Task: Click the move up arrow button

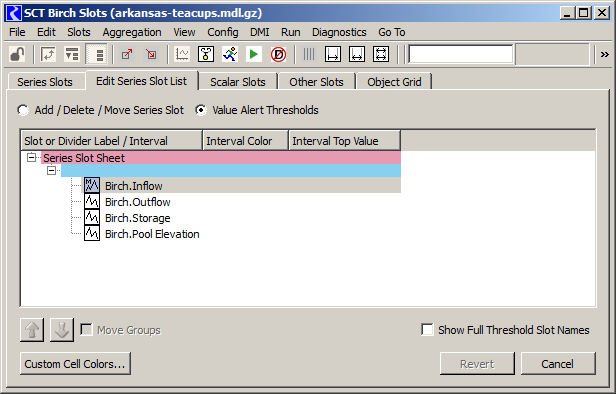Action: point(32,330)
